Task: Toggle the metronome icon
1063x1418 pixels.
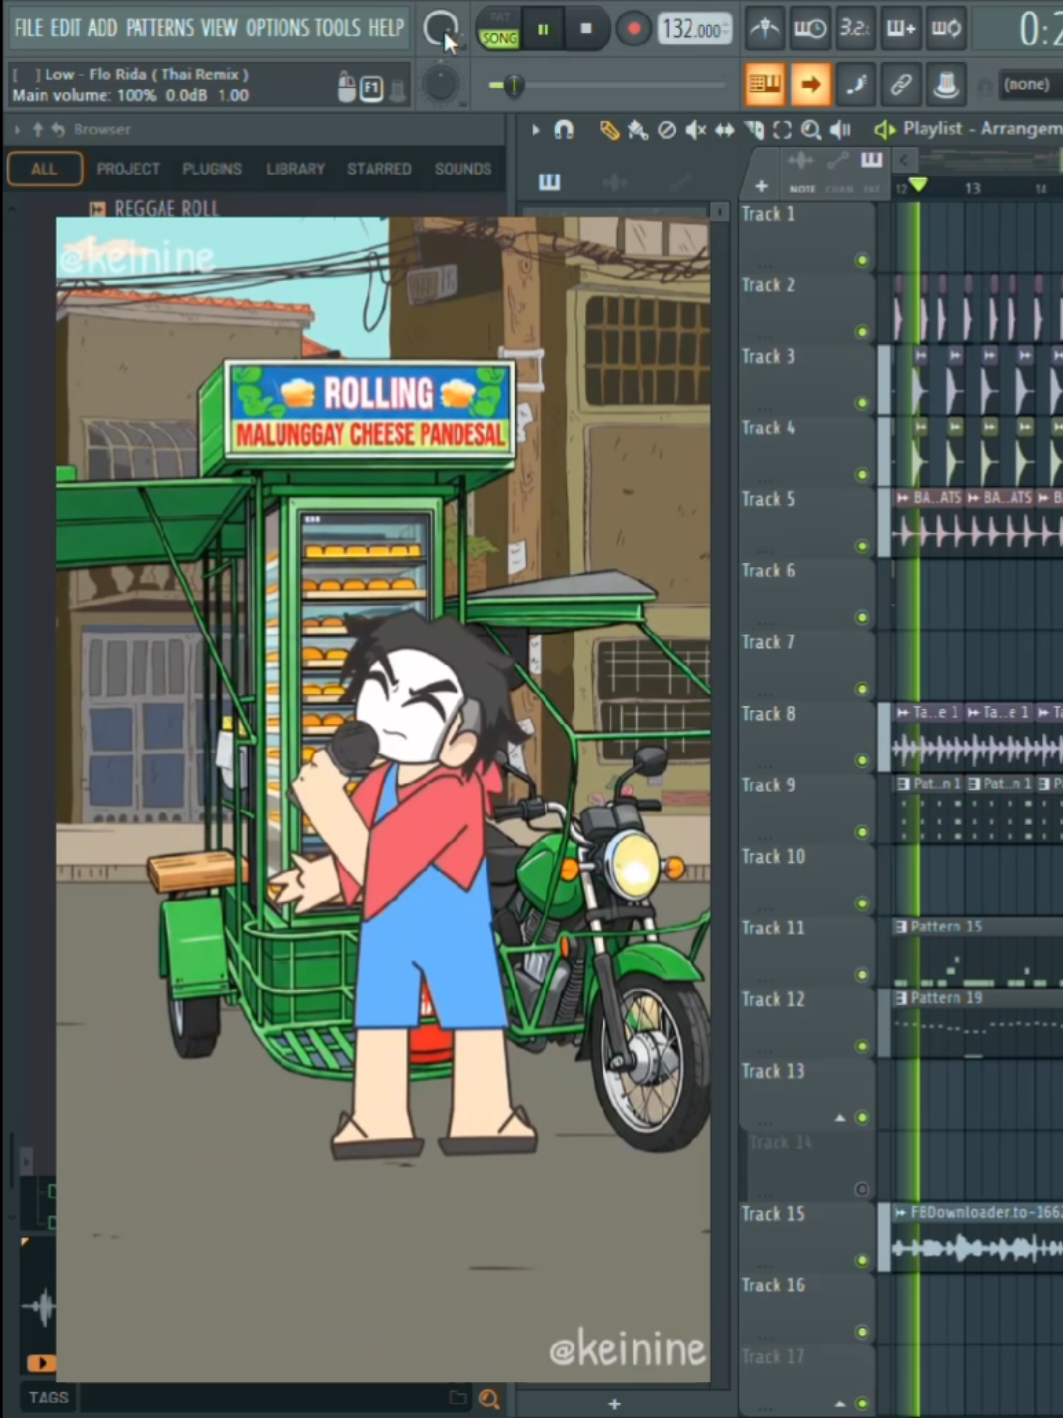Action: pyautogui.click(x=765, y=29)
